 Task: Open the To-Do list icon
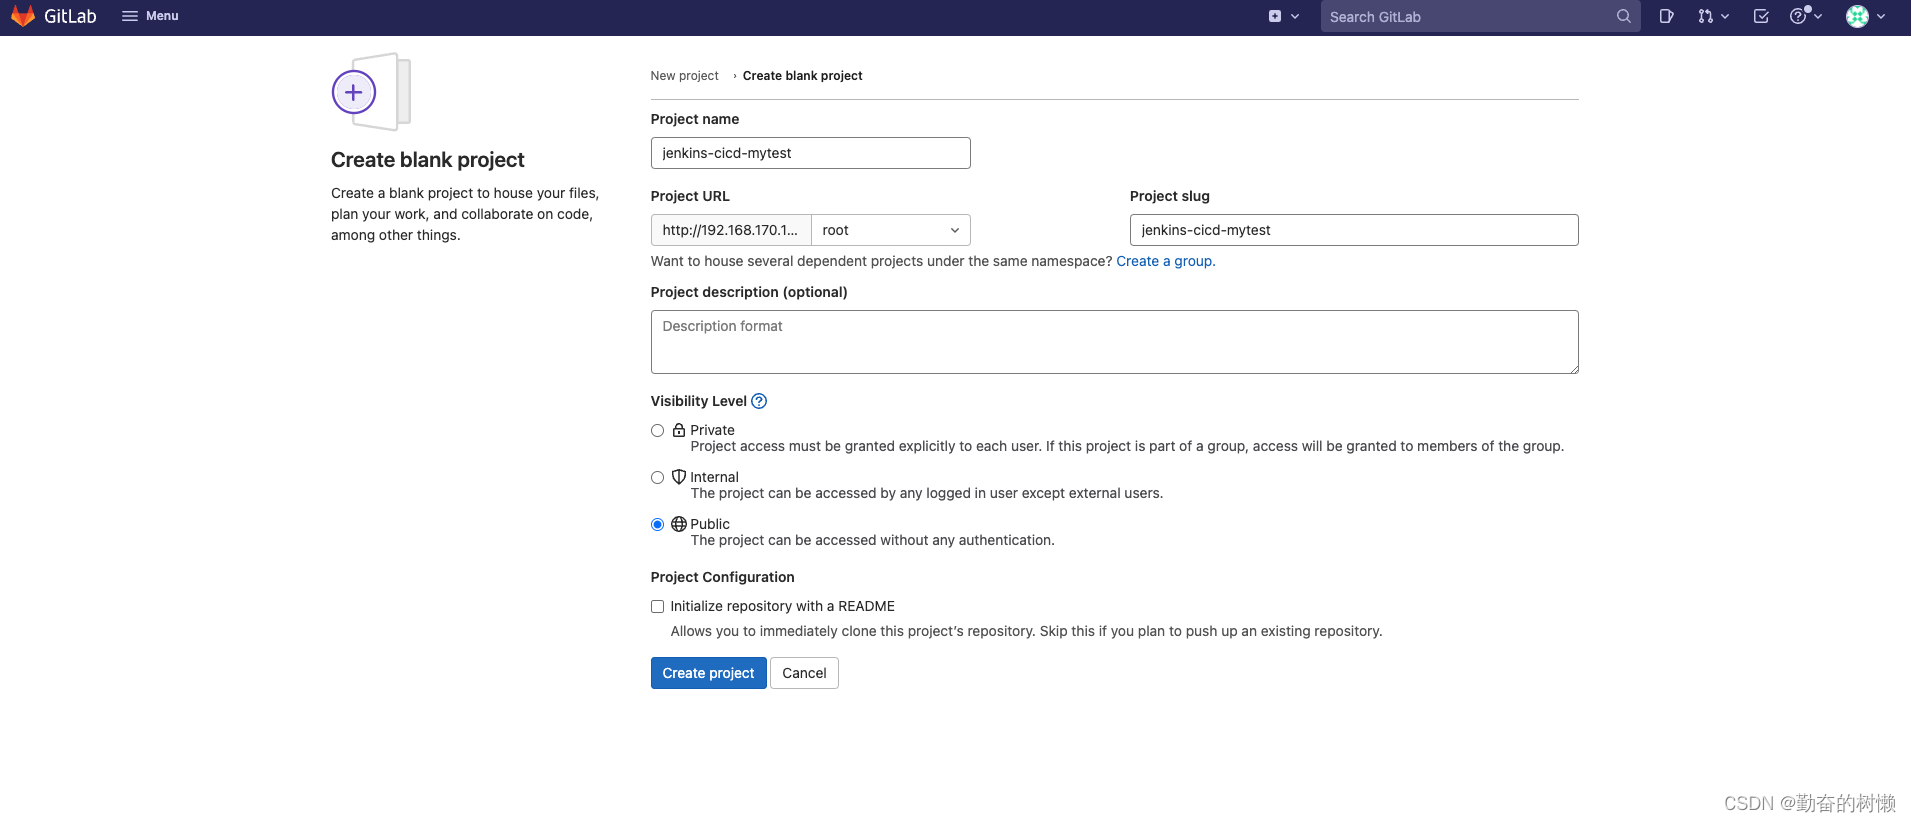pos(1761,16)
